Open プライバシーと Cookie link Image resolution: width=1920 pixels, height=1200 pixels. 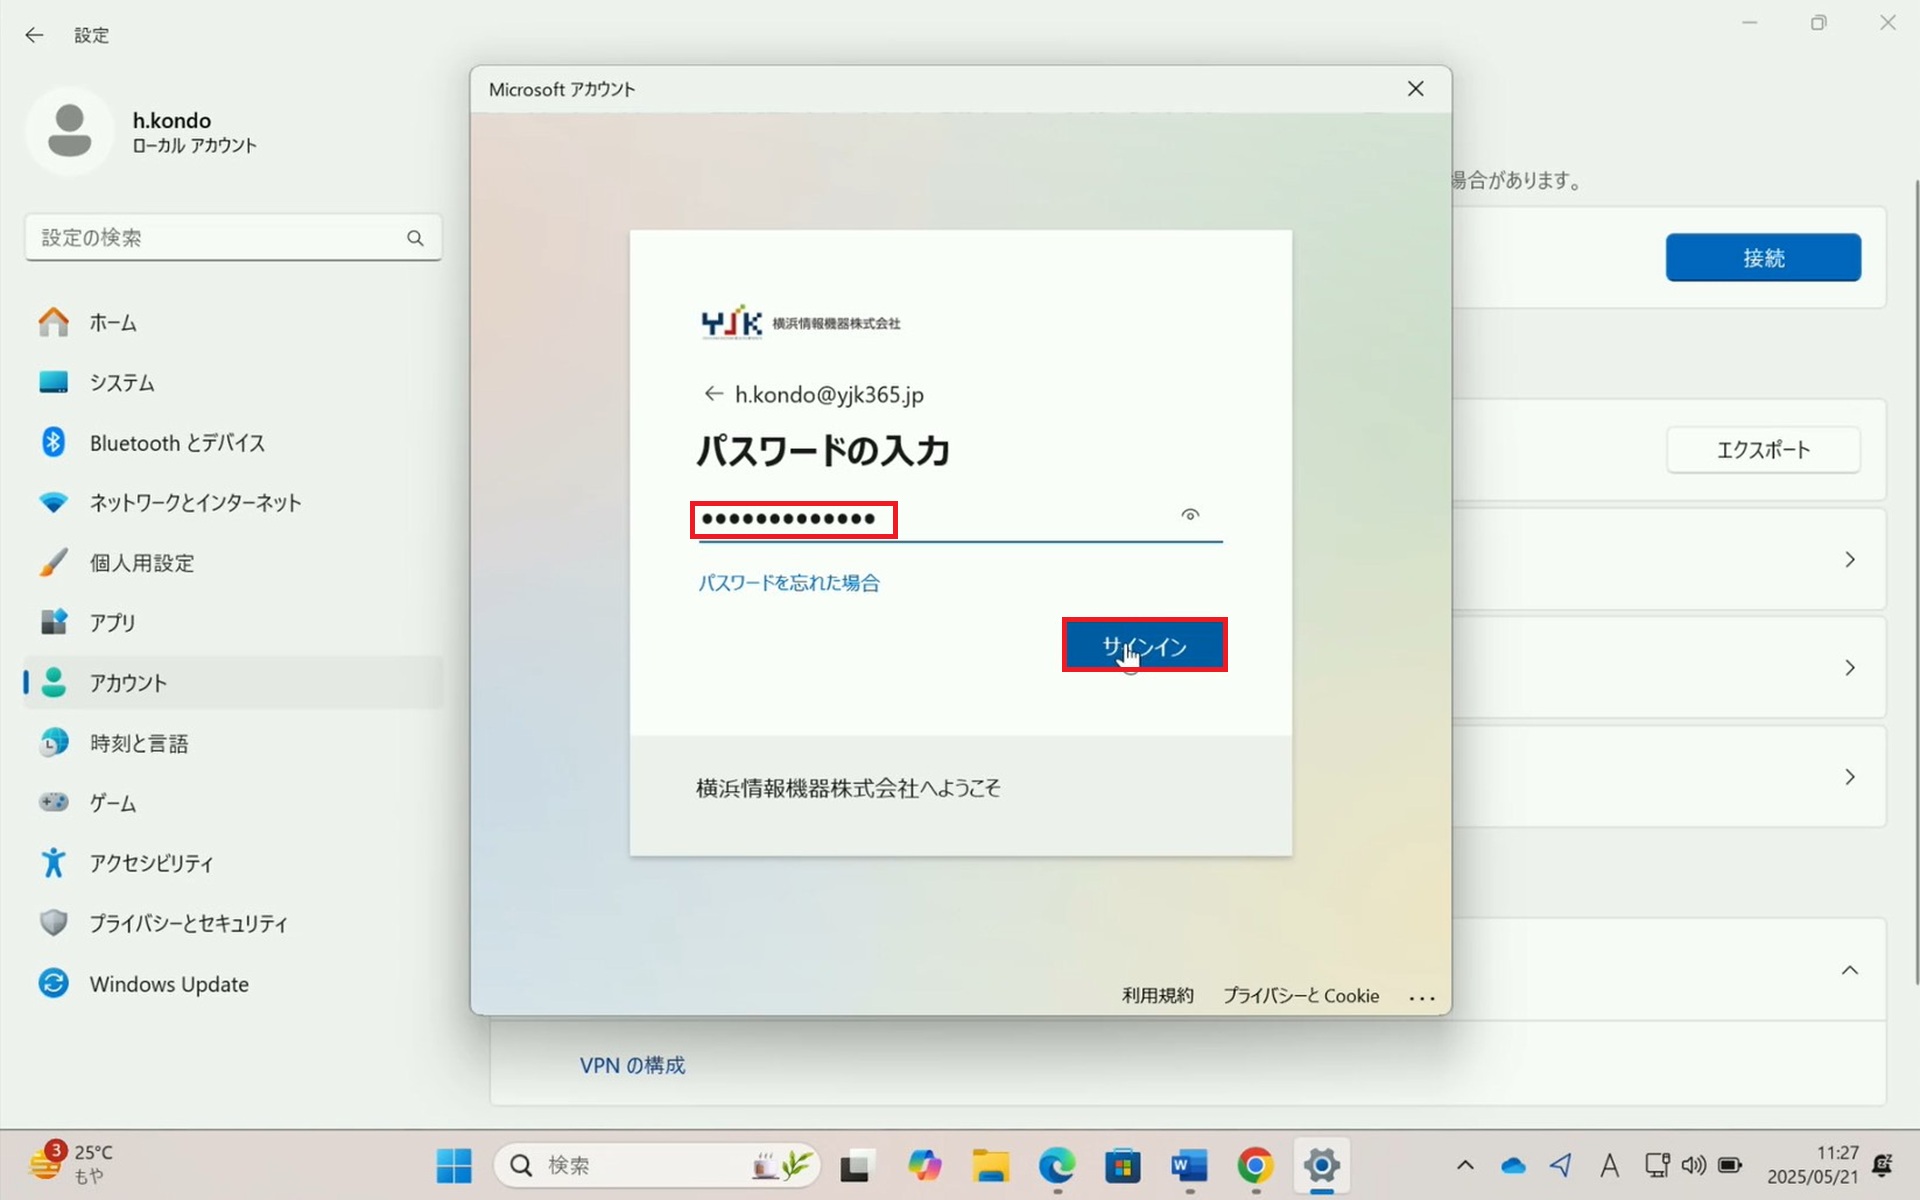(1301, 996)
